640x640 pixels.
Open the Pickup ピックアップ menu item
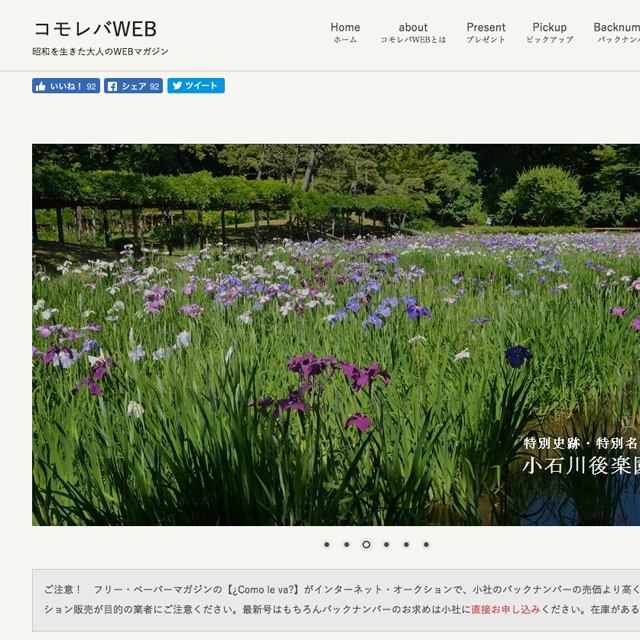pos(549,33)
